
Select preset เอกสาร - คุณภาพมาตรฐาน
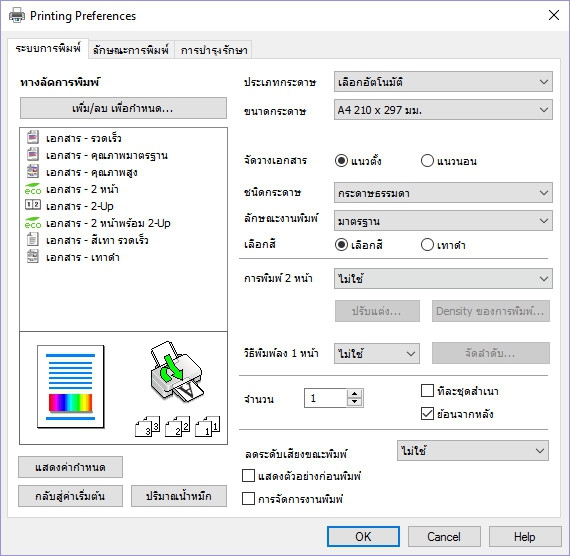point(107,155)
